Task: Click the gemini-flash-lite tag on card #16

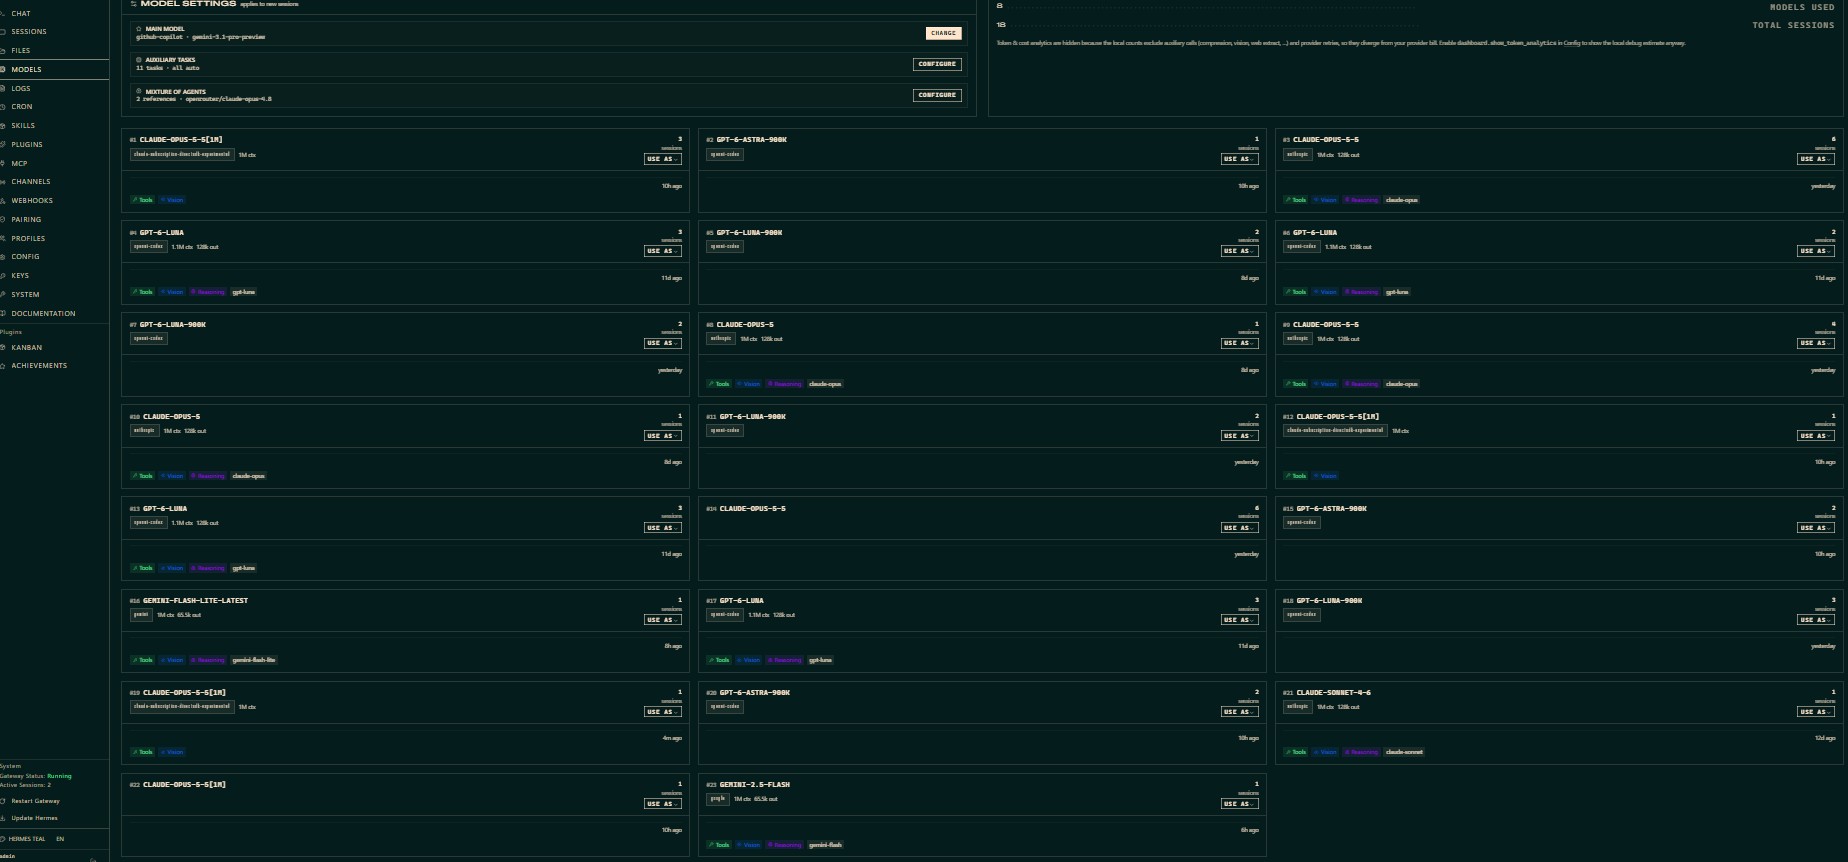Action: pyautogui.click(x=254, y=660)
